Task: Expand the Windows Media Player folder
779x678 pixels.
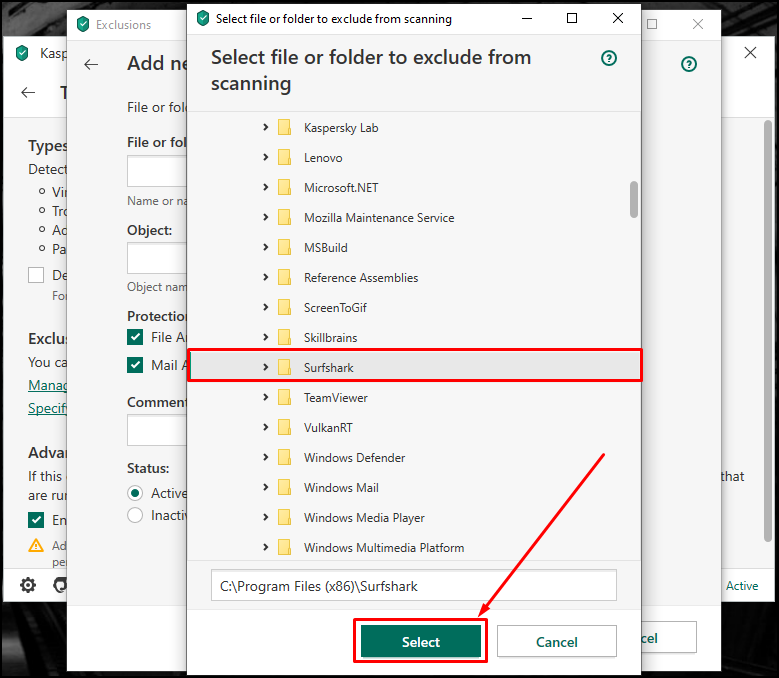Action: click(x=266, y=517)
